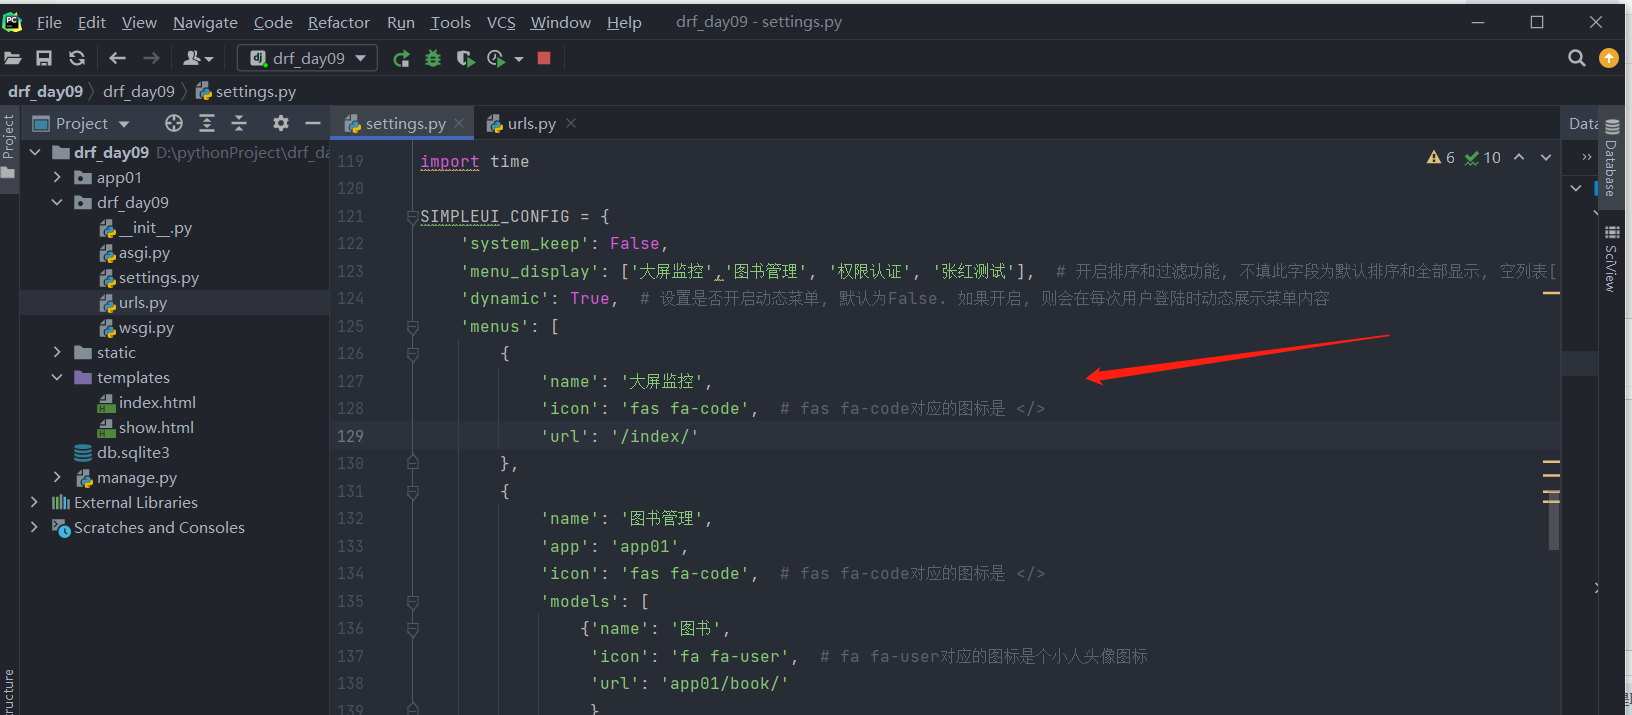Screen dimensions: 1632x715
Task: Open the Refactor menu
Action: tap(338, 22)
